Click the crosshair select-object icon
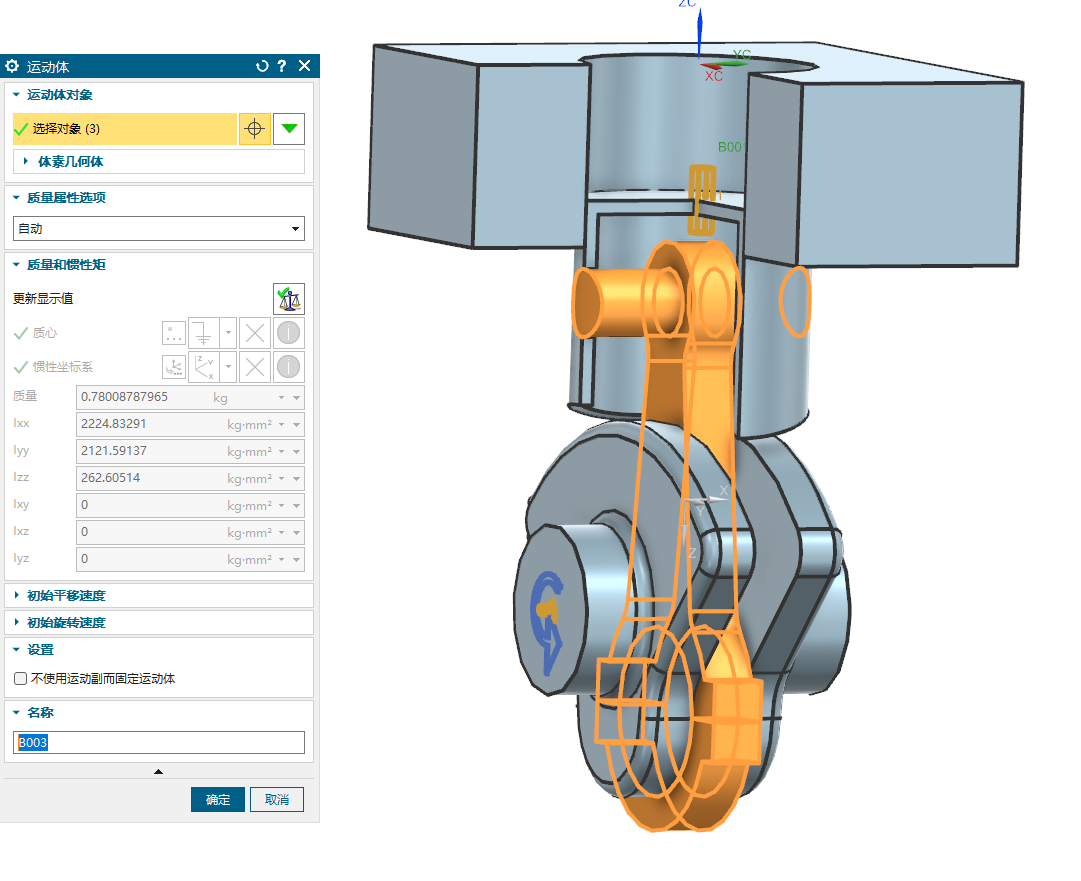The height and width of the screenshot is (881, 1081). [x=255, y=129]
